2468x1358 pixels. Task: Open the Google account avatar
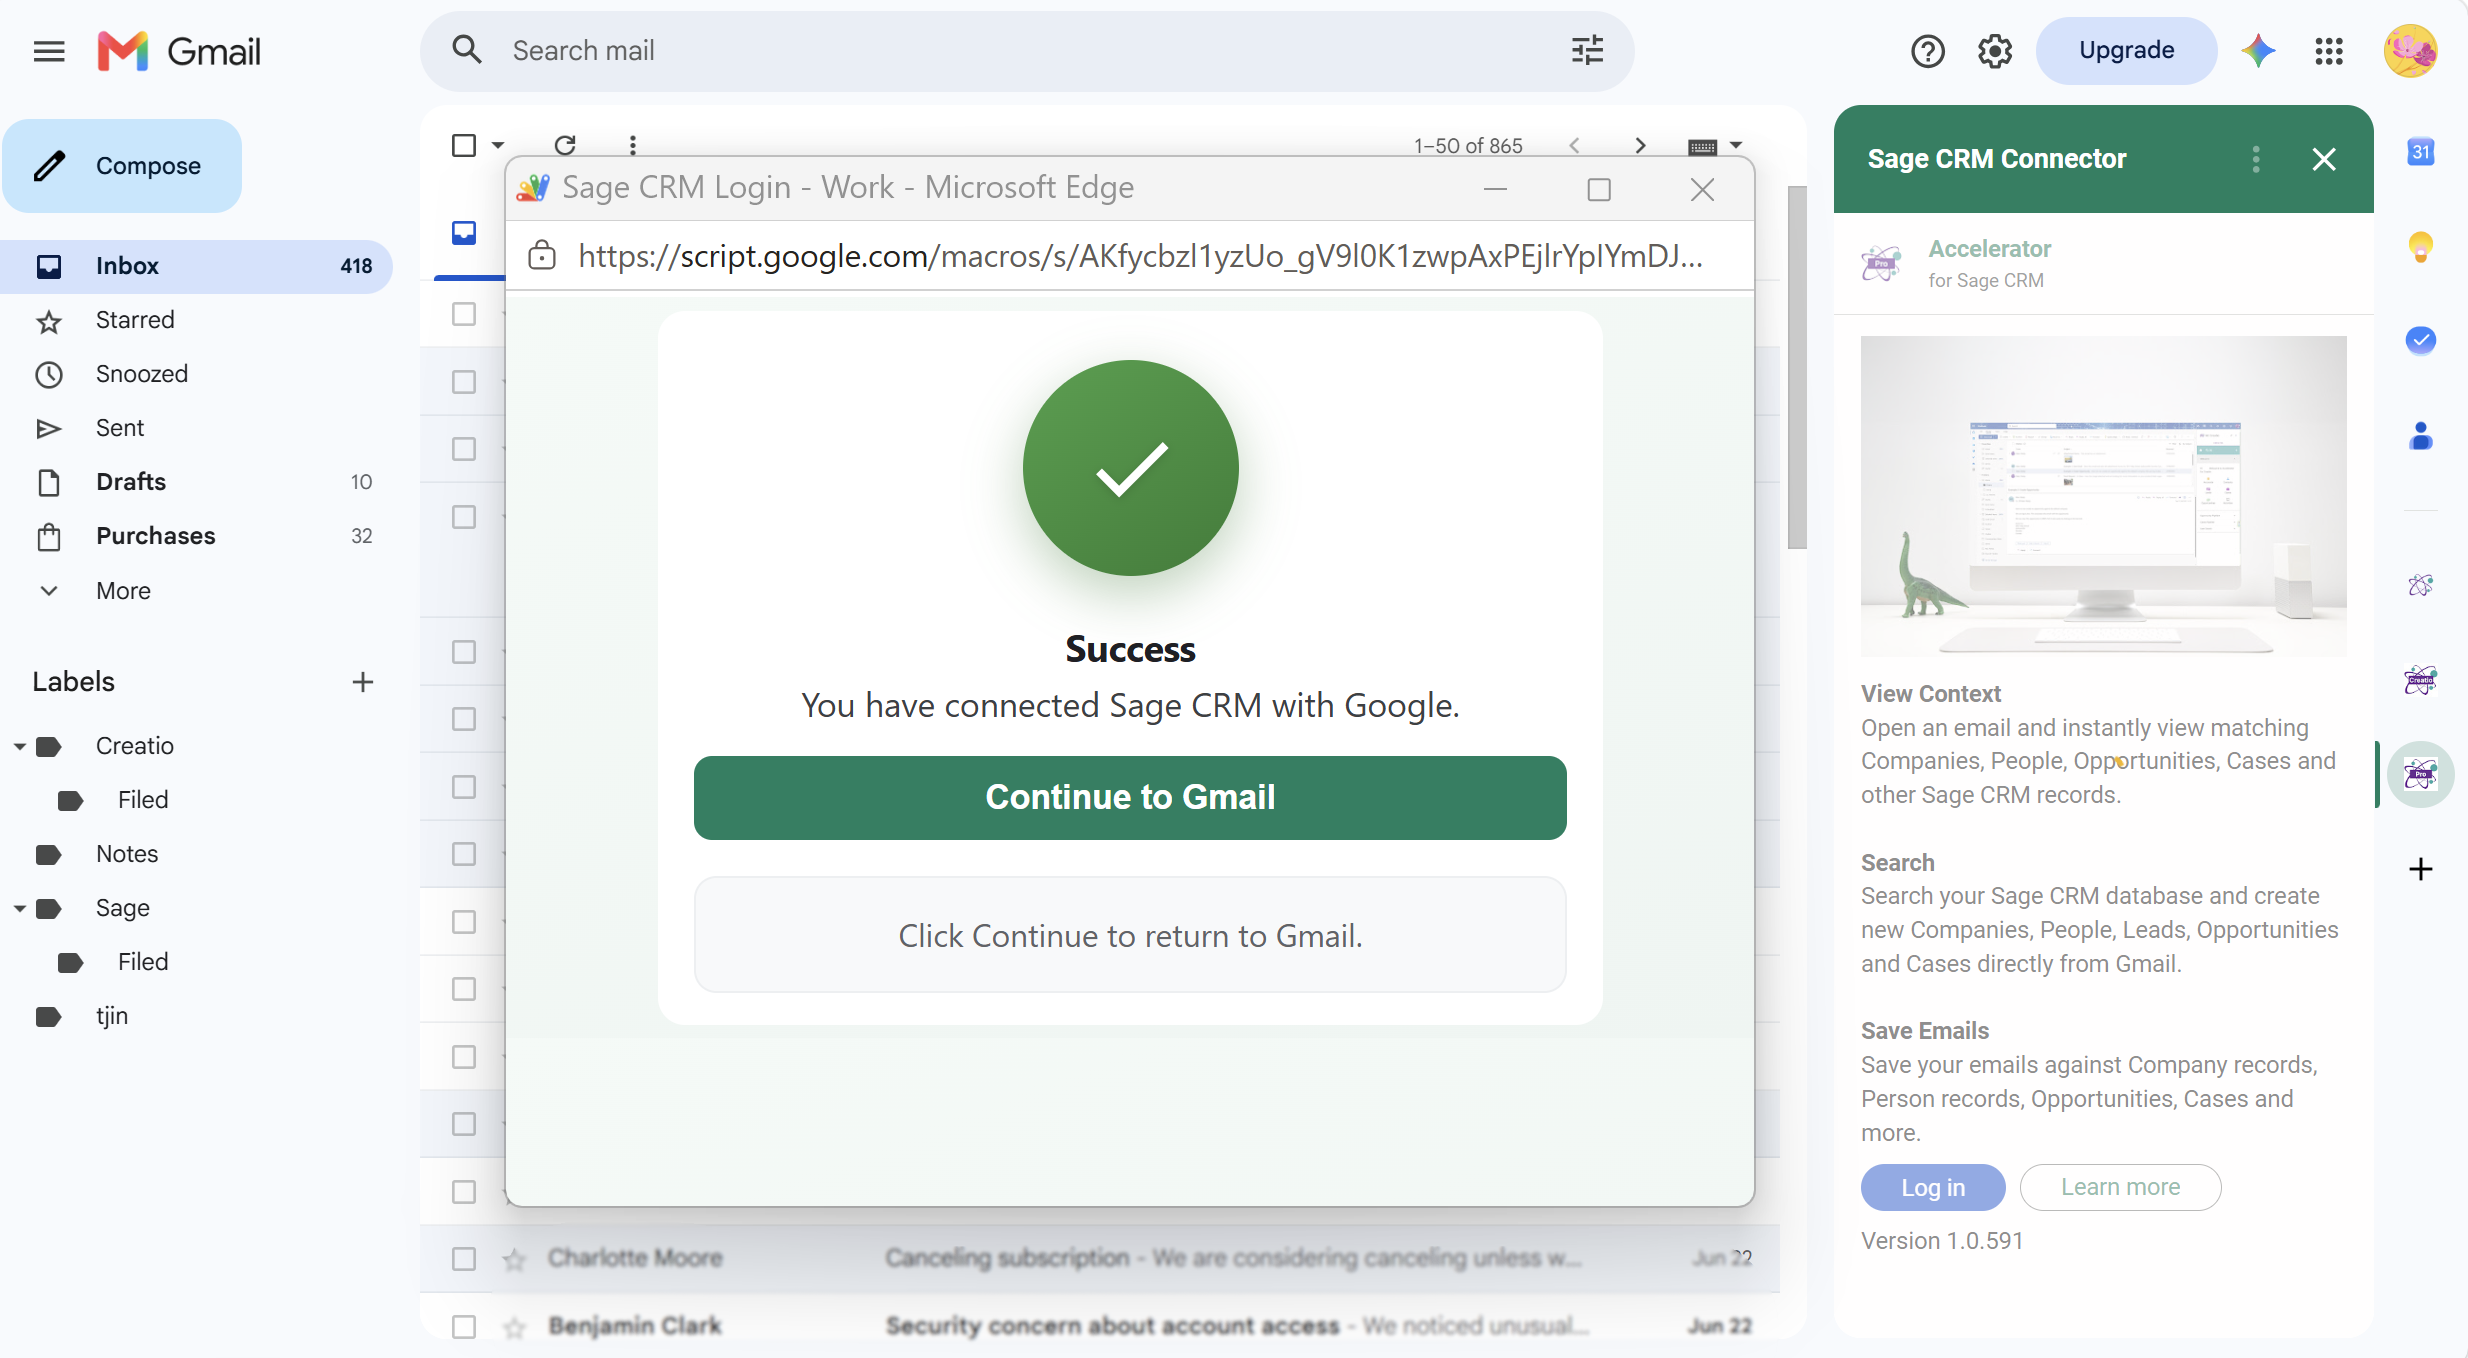[2410, 51]
